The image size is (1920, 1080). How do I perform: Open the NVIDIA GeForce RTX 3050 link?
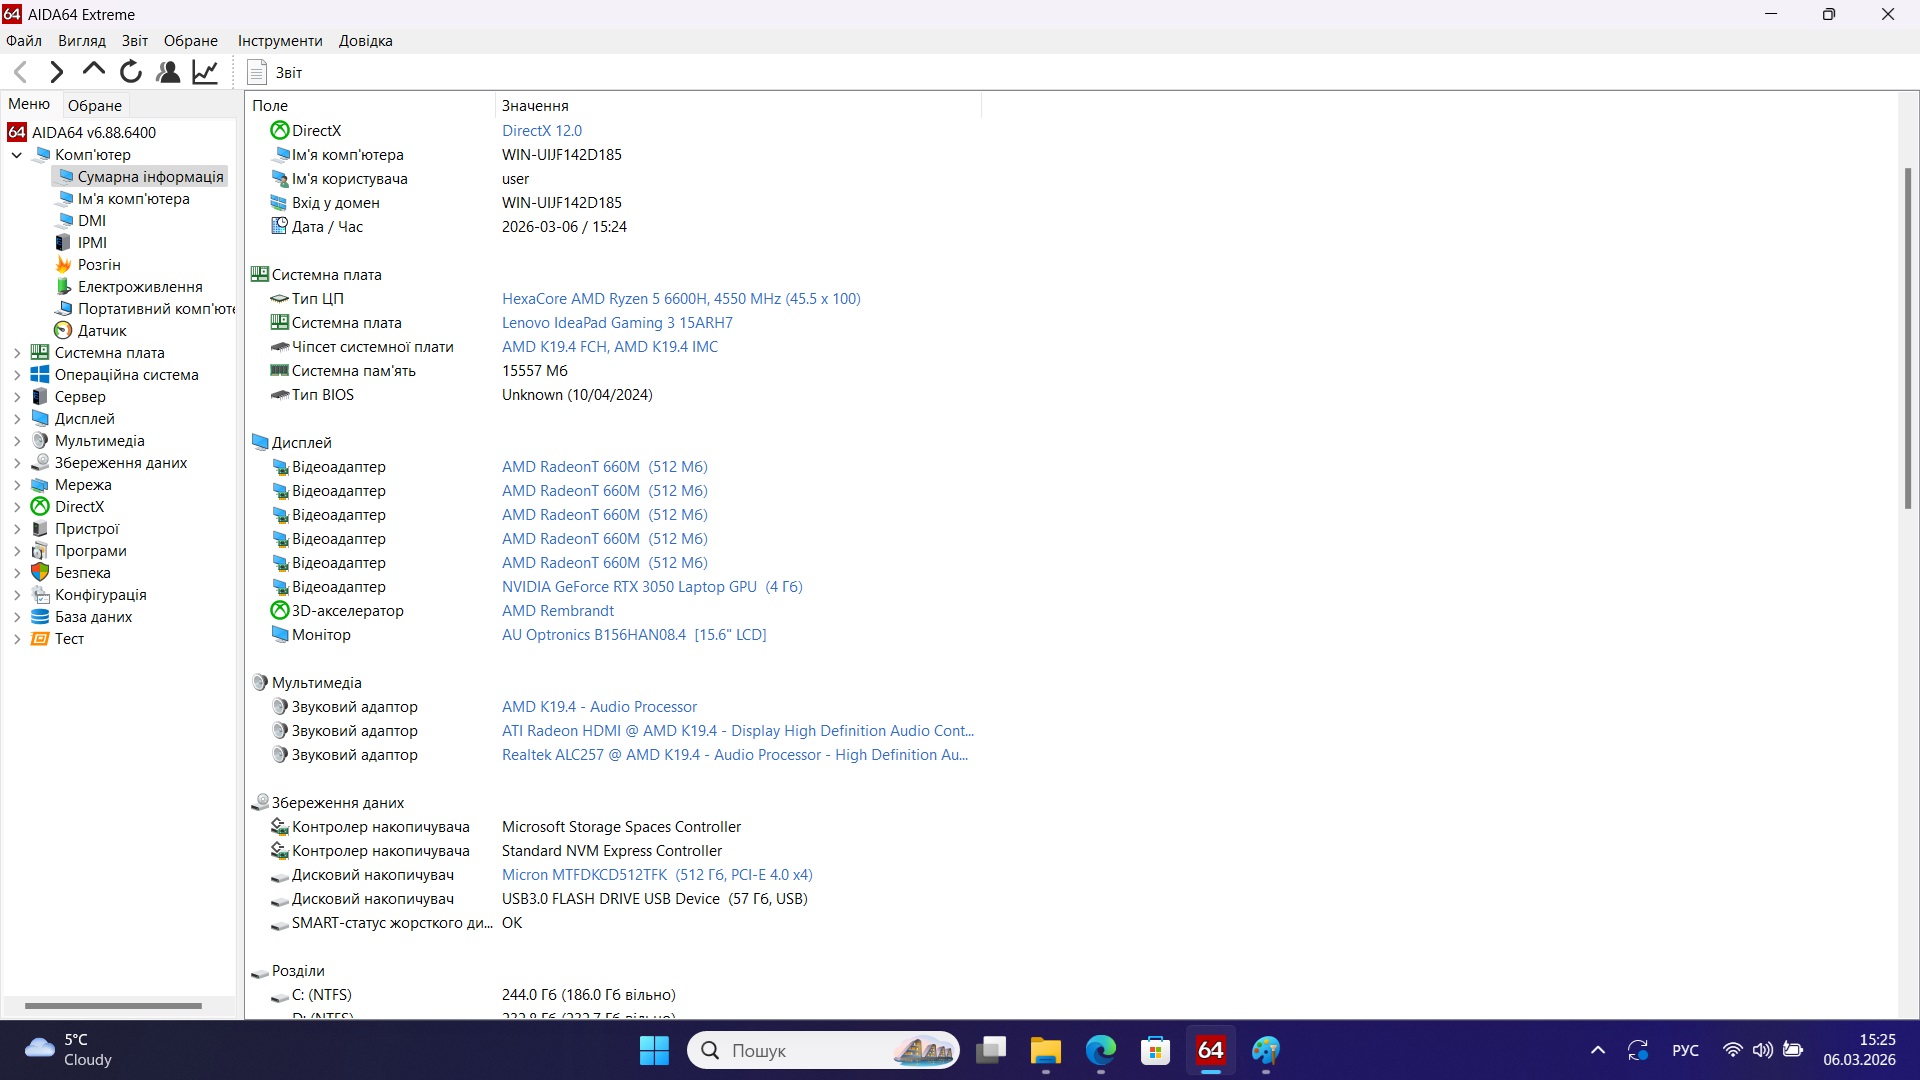[x=651, y=586]
